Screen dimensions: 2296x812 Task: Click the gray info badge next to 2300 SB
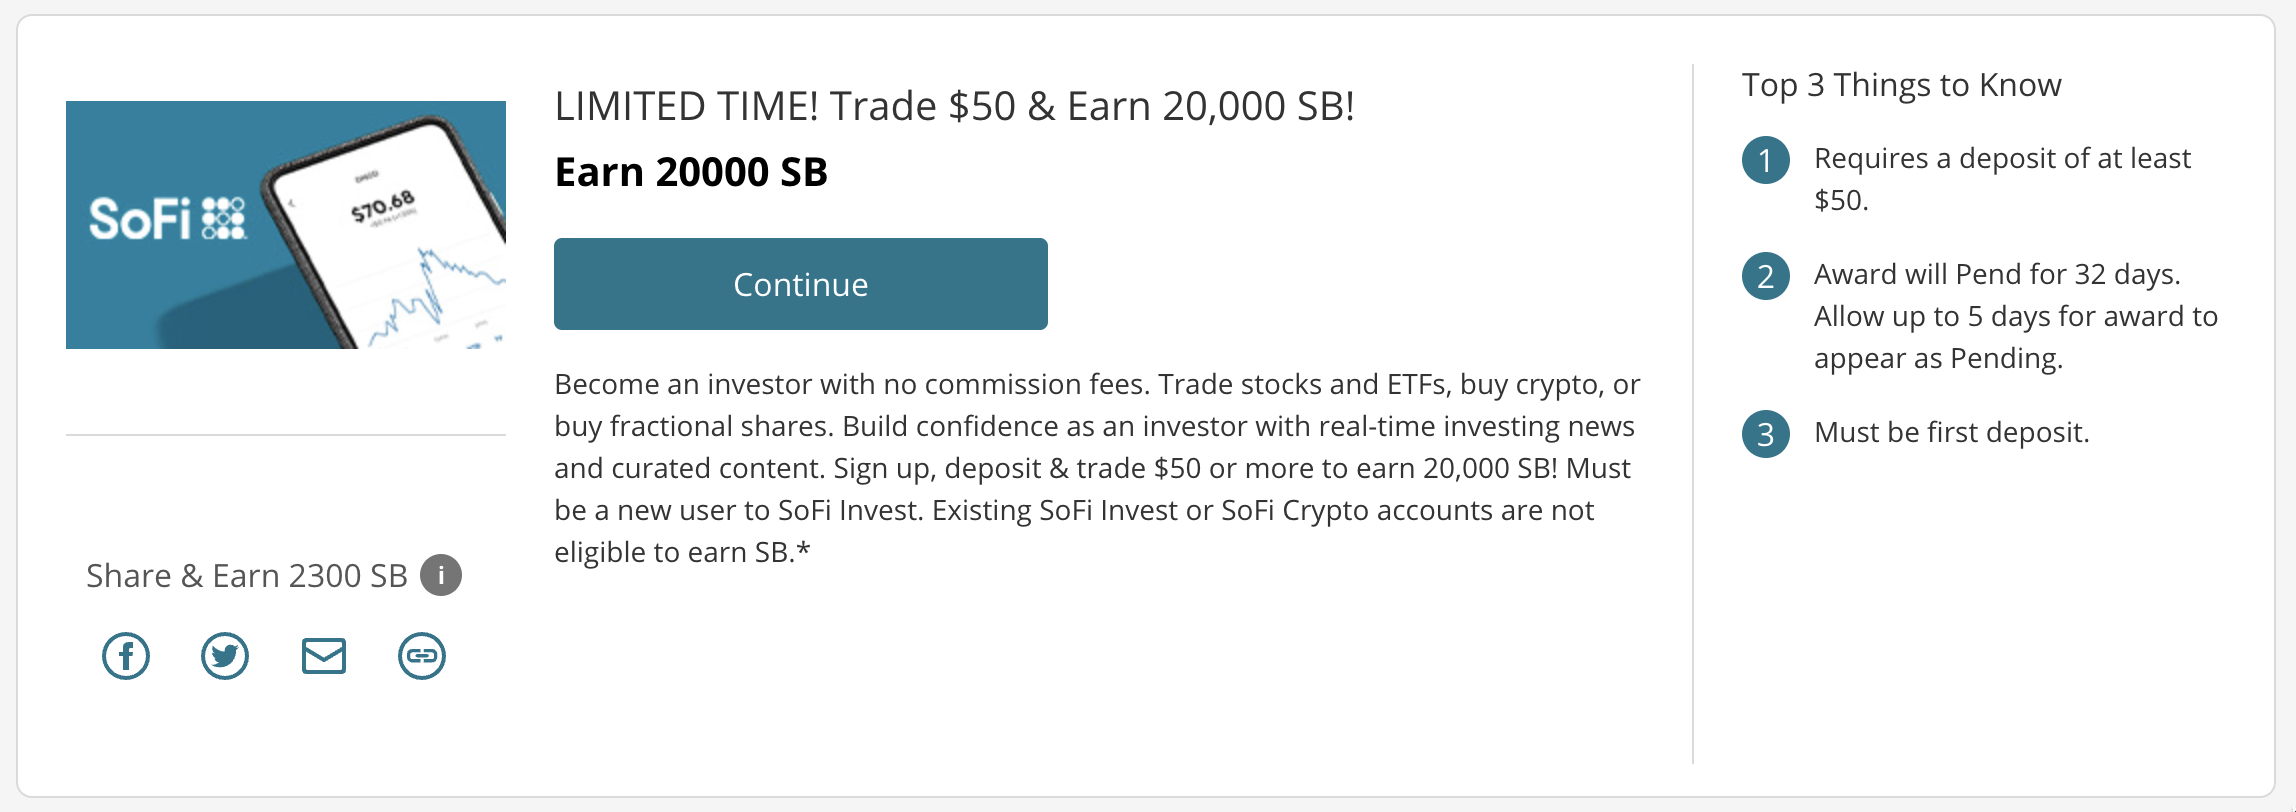(x=441, y=575)
